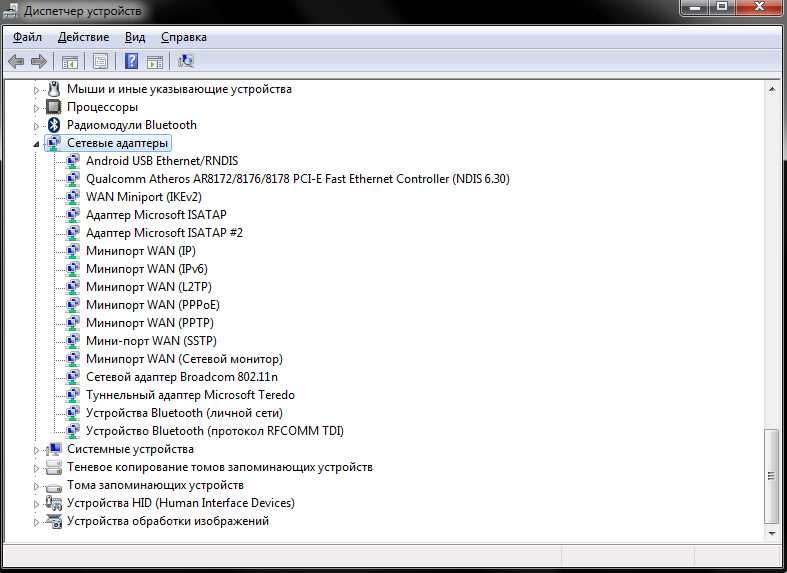787x573 pixels.
Task: Click the scrollbar up arrow
Action: 771,89
